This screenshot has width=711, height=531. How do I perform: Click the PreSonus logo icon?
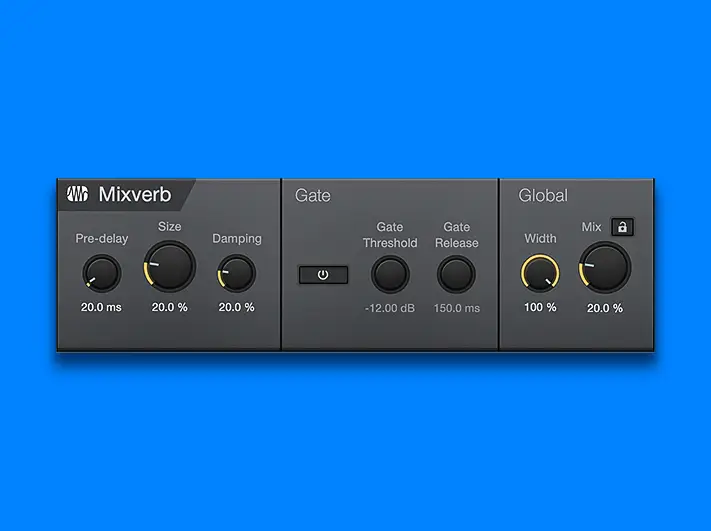(77, 194)
